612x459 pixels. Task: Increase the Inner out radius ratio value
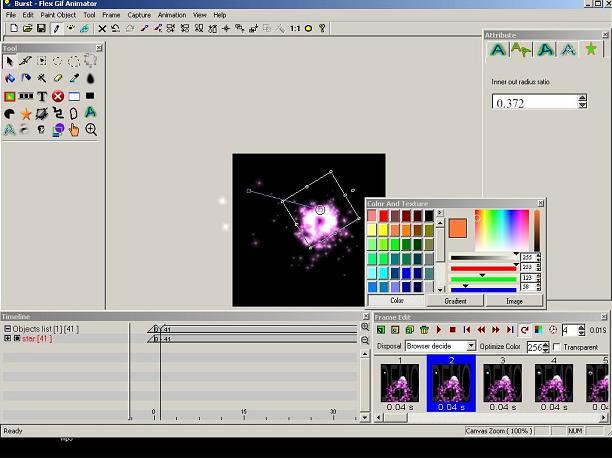point(582,98)
